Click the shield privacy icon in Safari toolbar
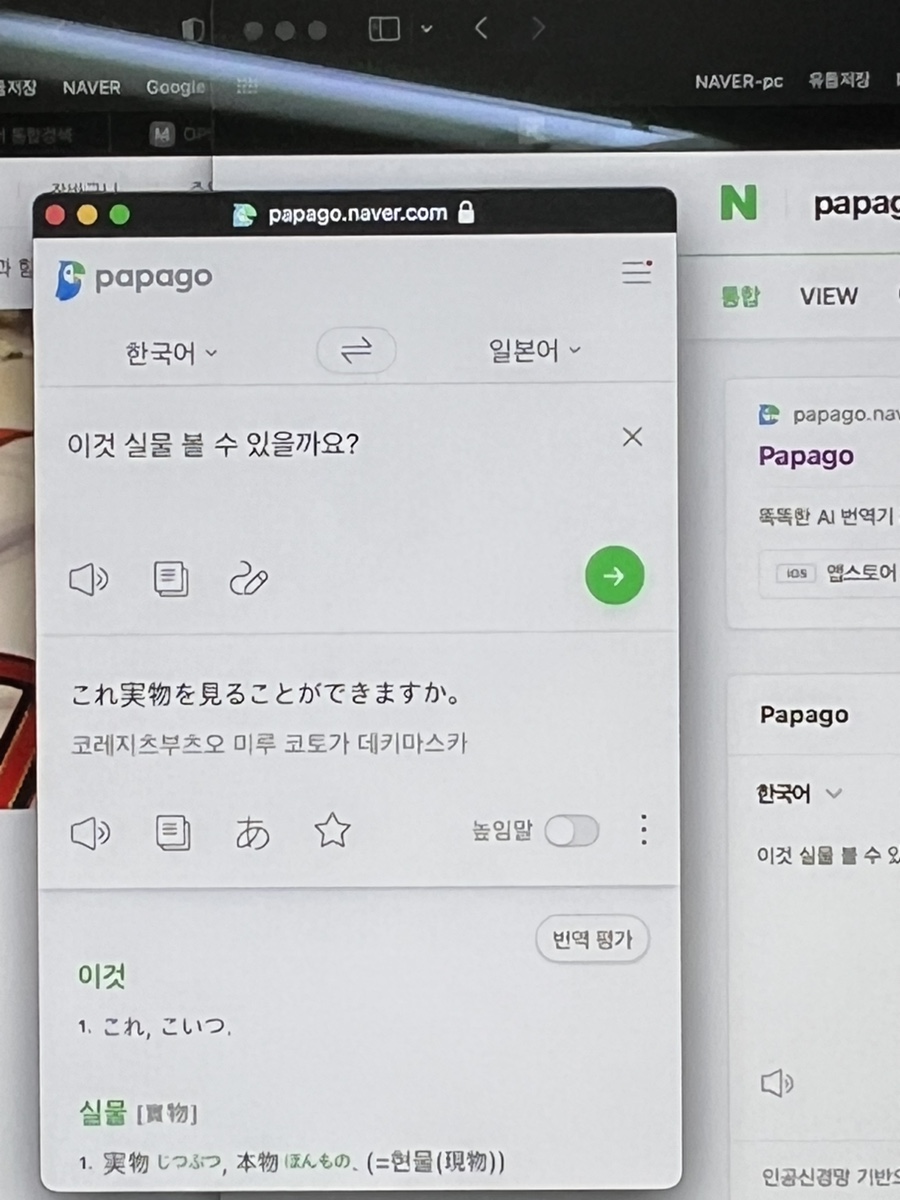Screen dimensions: 900x1200 193,30
